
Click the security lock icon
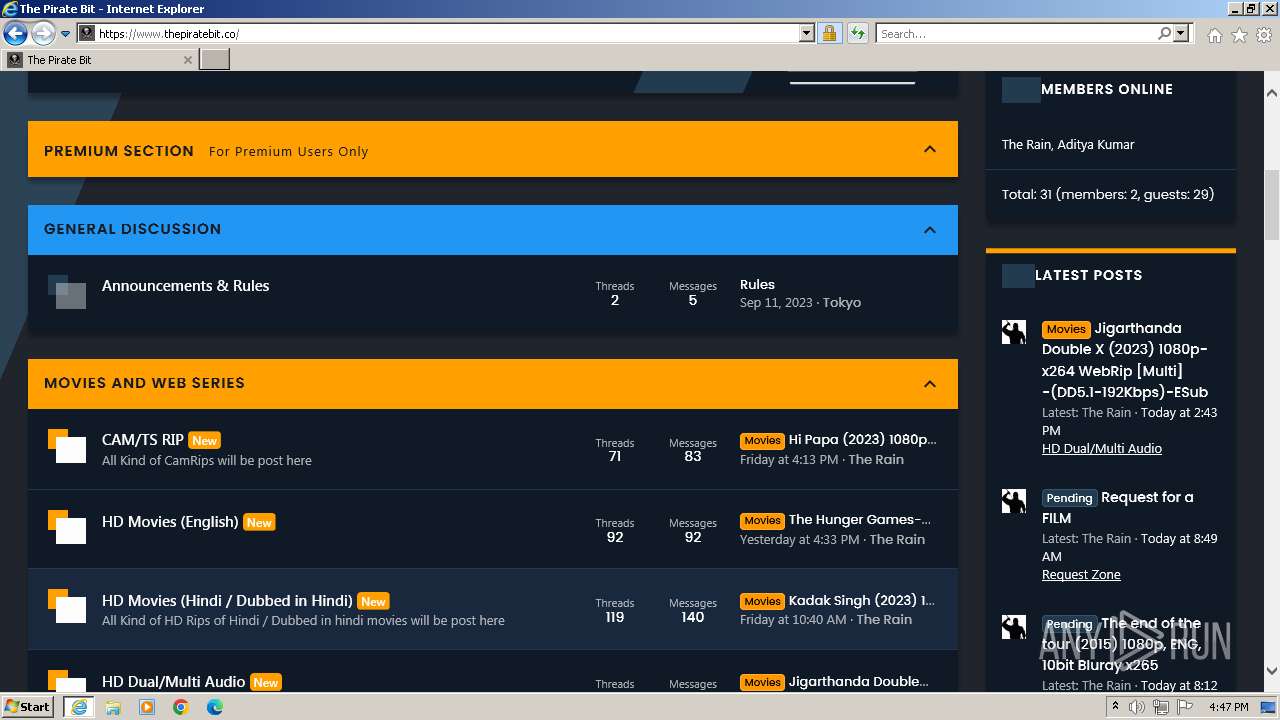[829, 34]
